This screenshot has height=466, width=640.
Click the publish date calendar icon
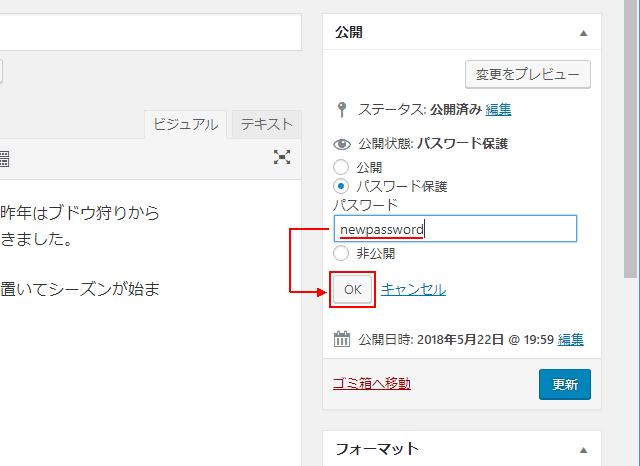(342, 339)
